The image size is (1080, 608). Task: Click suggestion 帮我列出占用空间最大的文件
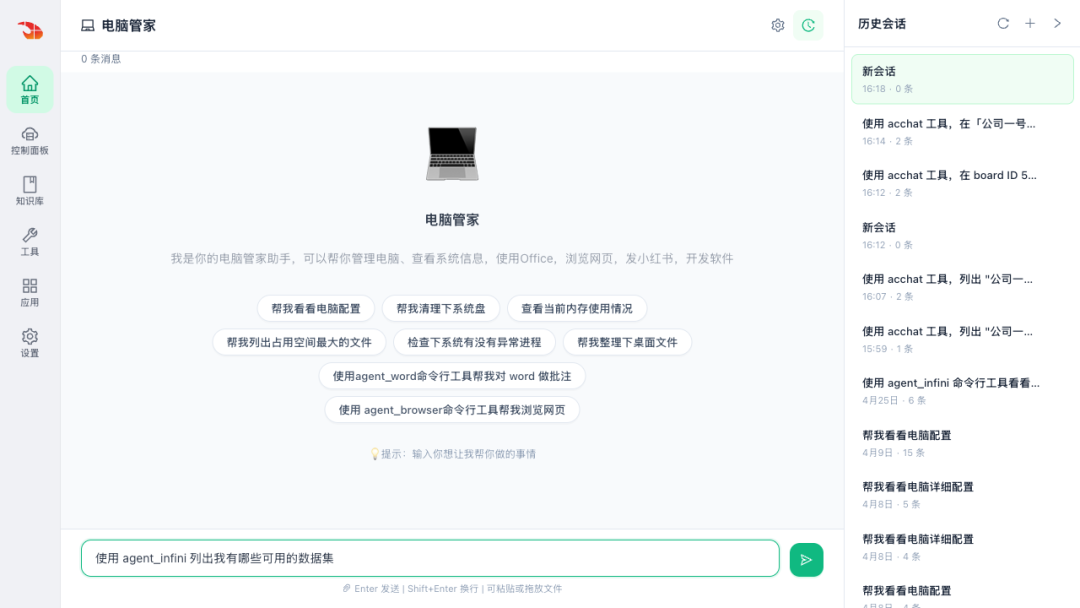(x=299, y=342)
